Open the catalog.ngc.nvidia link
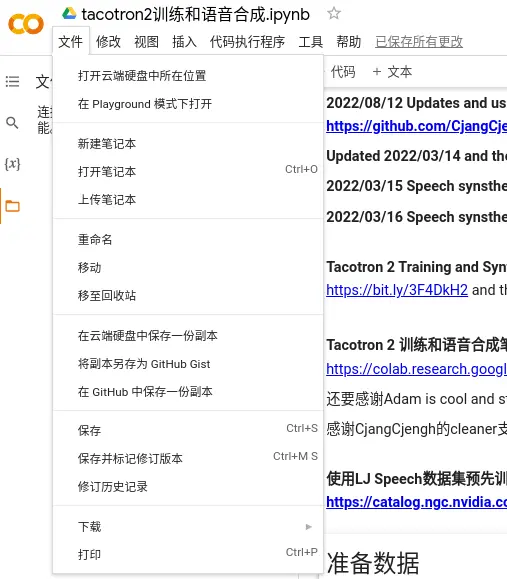 pos(417,502)
